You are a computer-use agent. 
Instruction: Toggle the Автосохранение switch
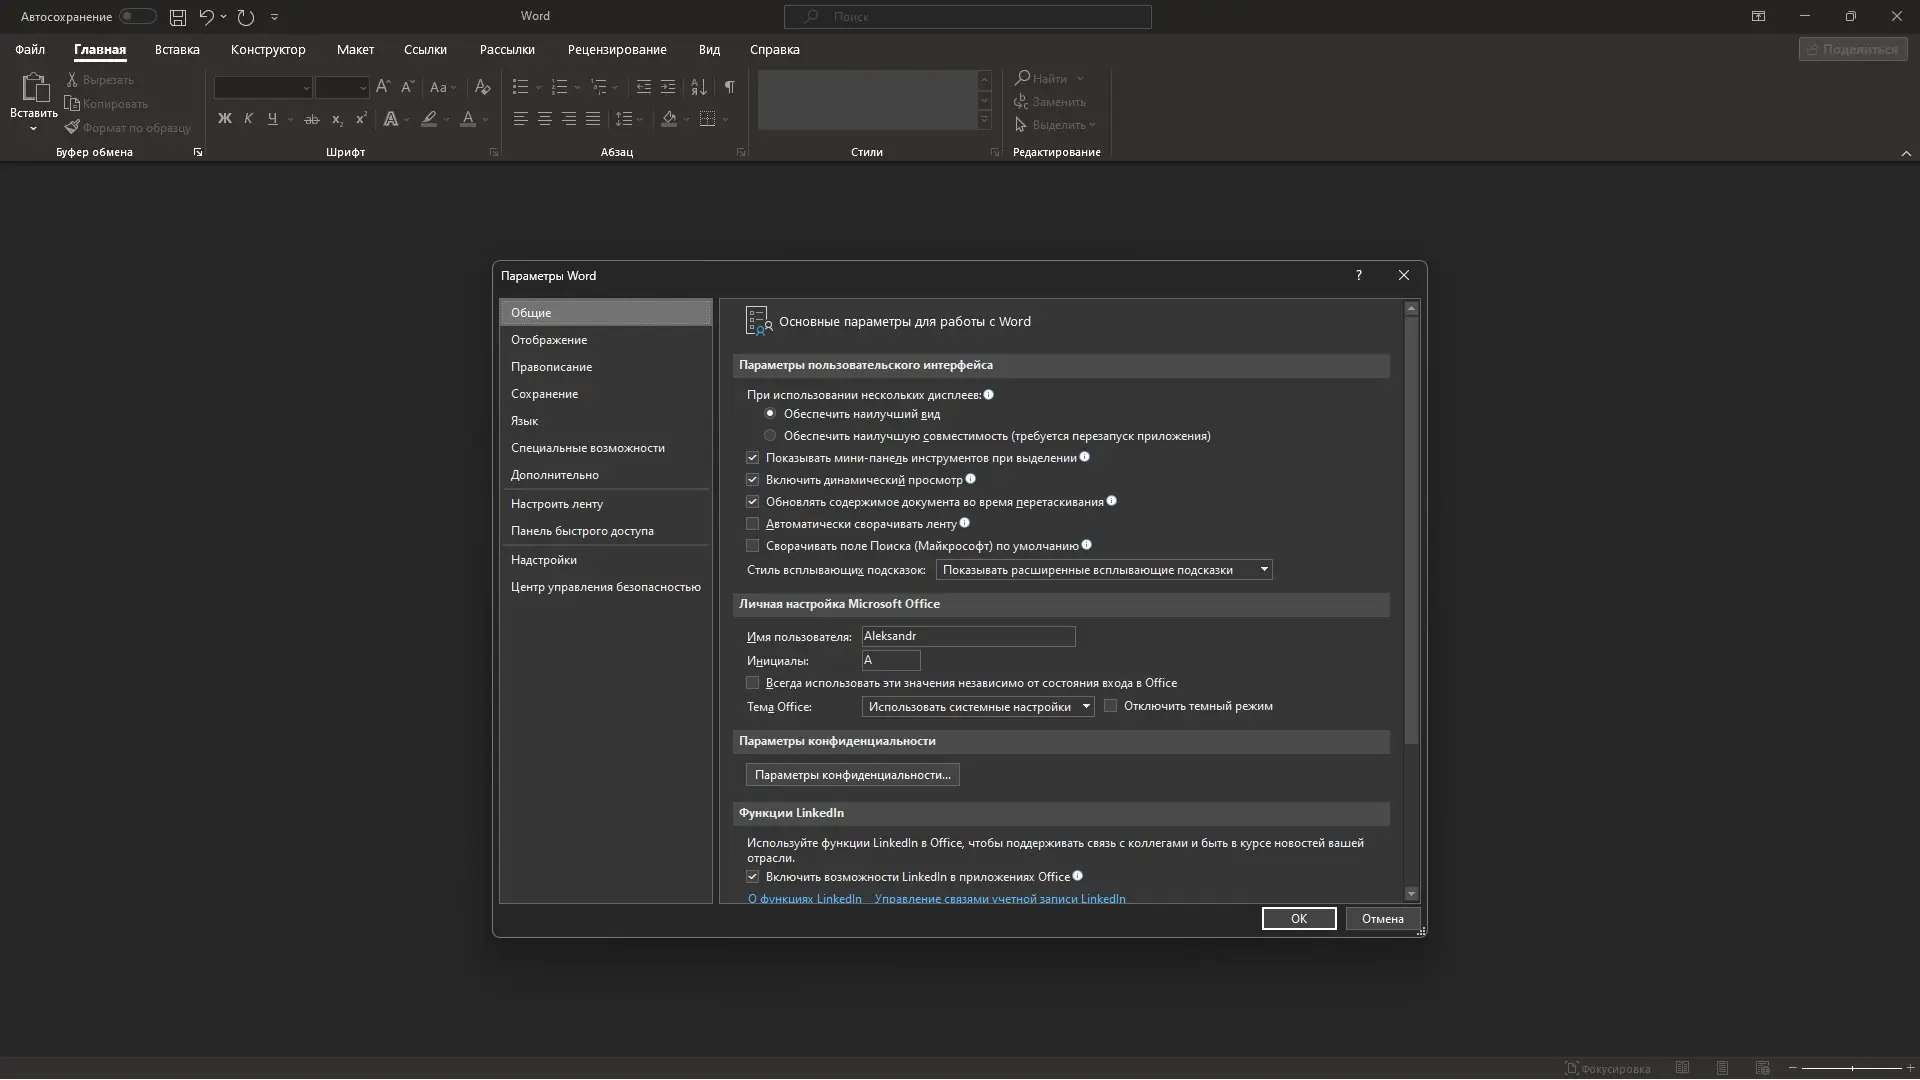click(137, 17)
